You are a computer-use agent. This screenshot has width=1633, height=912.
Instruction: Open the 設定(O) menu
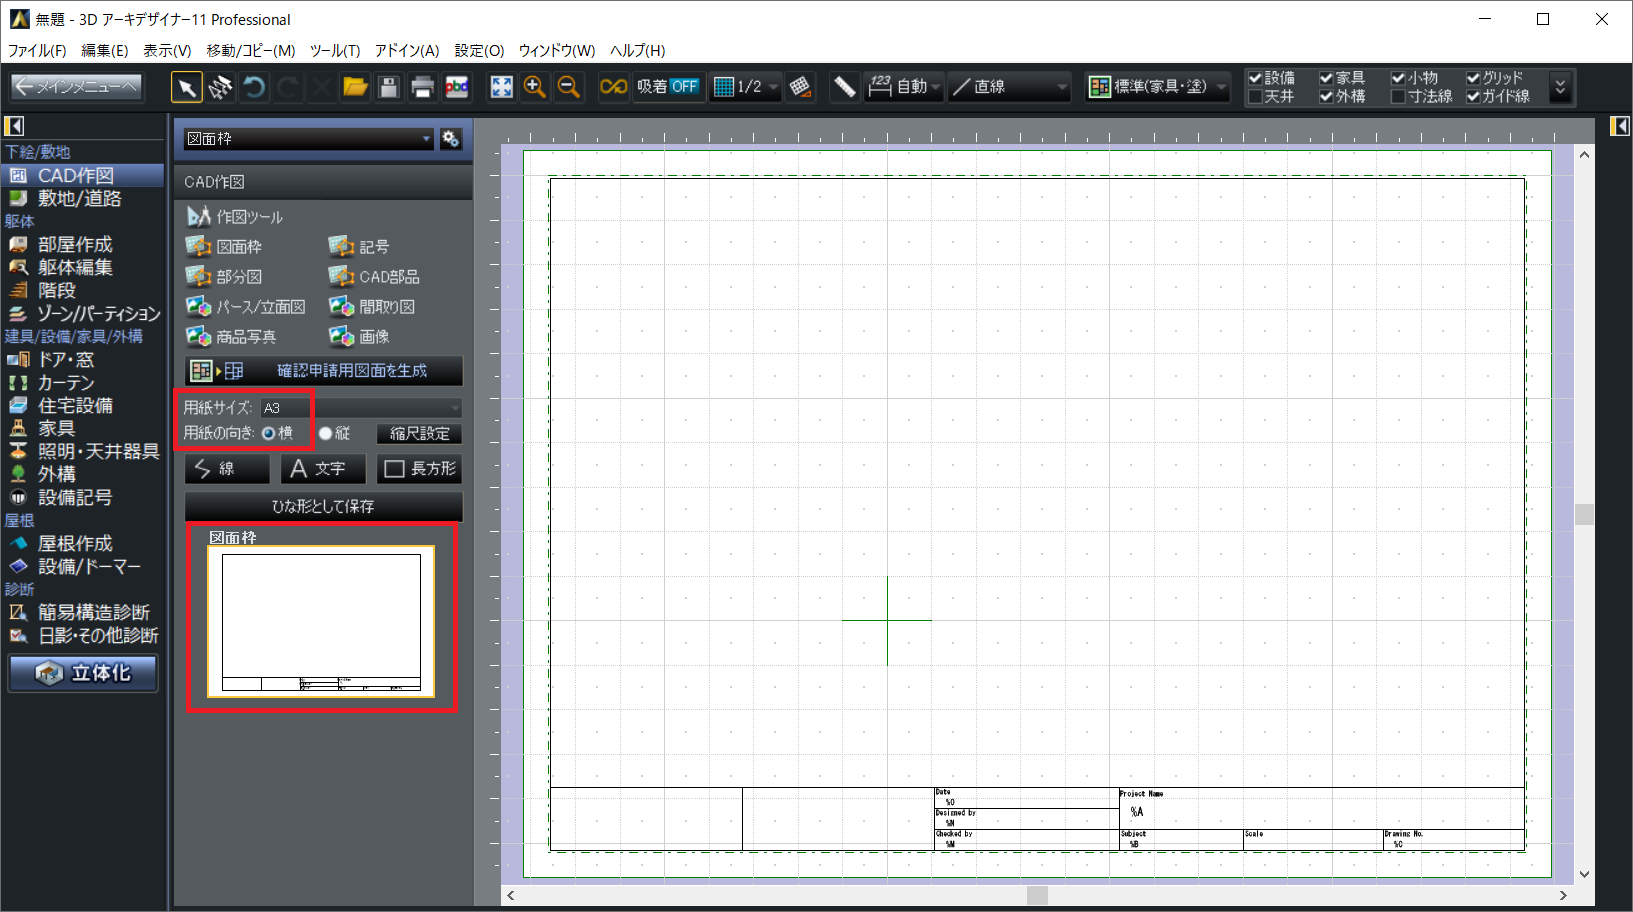479,51
